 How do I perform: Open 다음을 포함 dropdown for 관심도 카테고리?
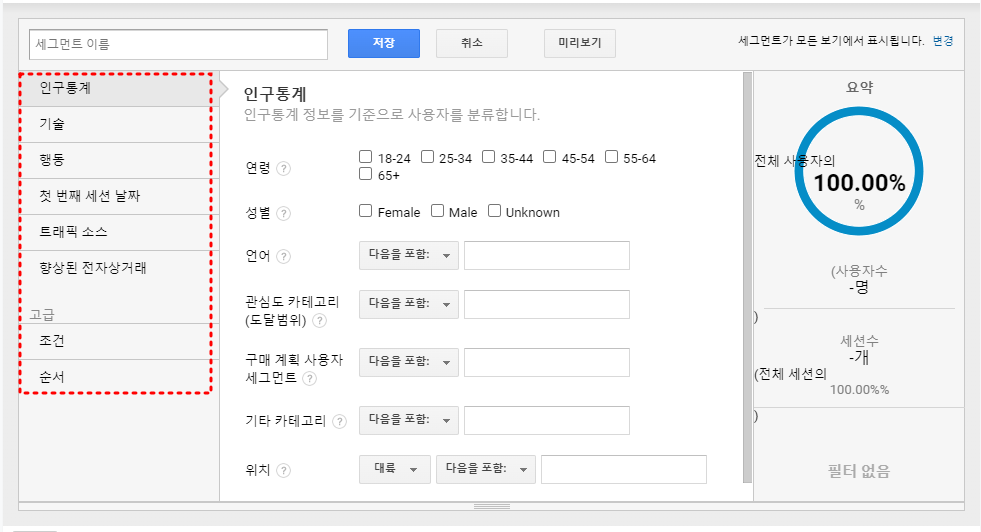[409, 304]
